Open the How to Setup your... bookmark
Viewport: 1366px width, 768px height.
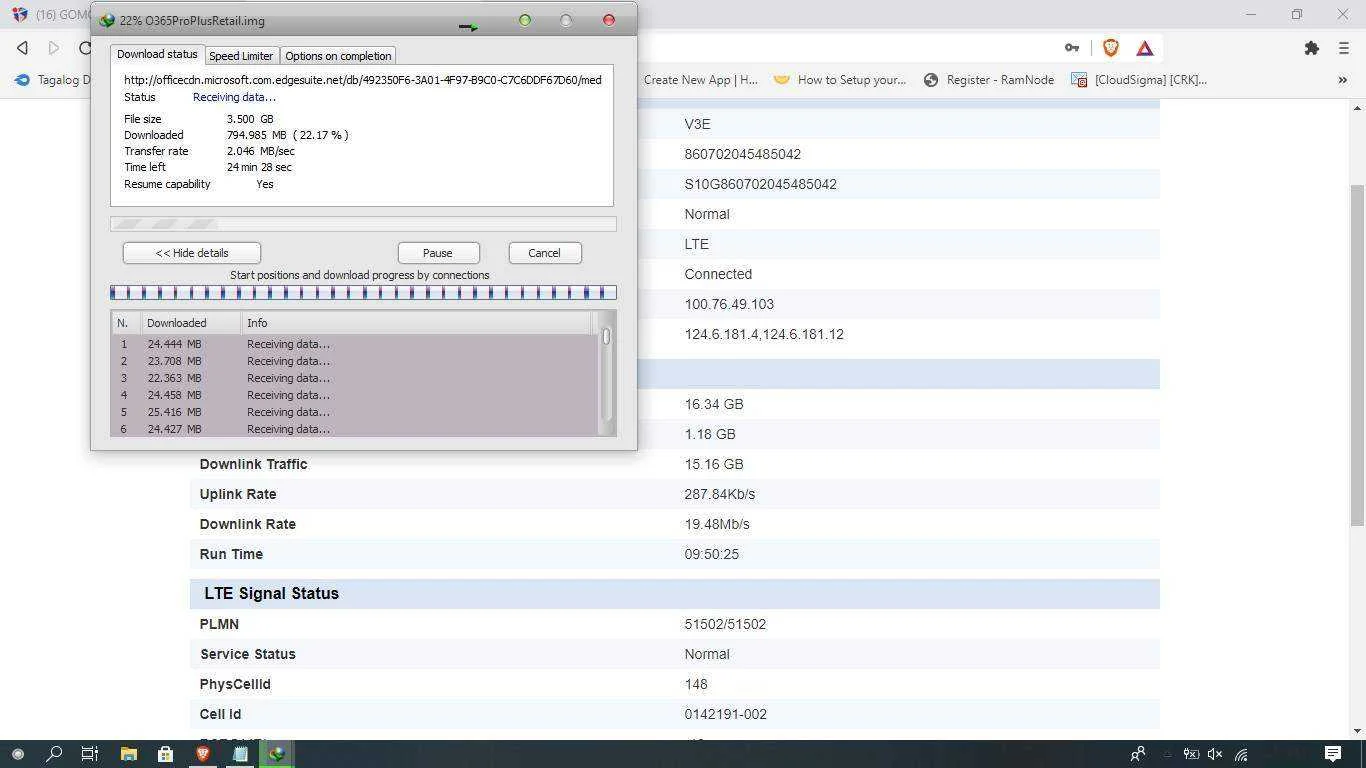[840, 80]
